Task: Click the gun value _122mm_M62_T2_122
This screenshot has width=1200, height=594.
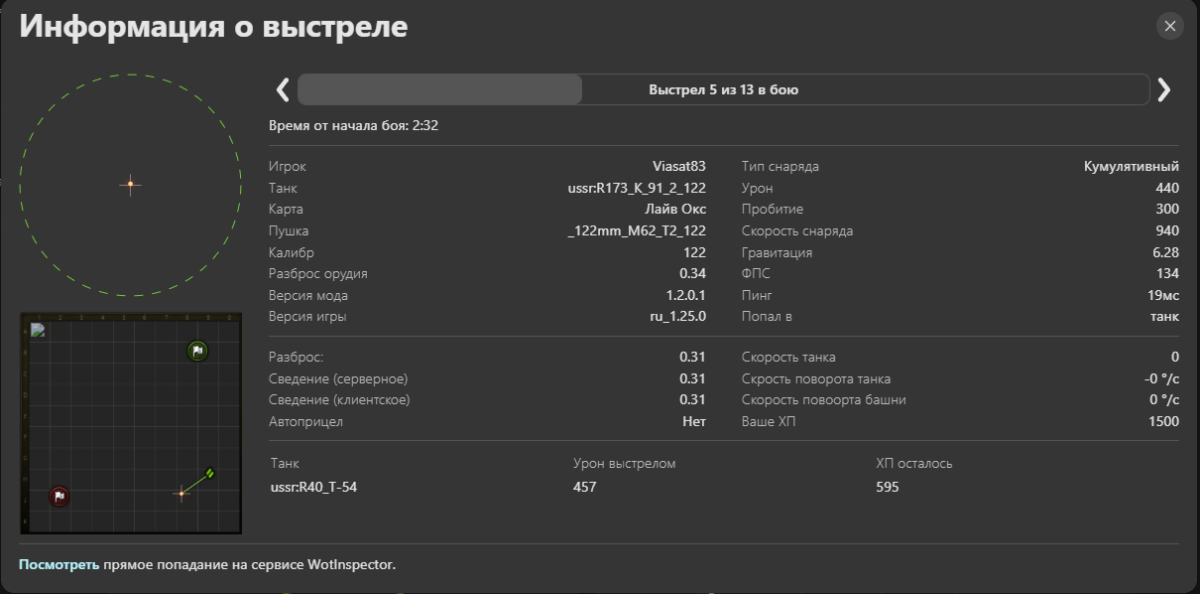Action: coord(636,231)
